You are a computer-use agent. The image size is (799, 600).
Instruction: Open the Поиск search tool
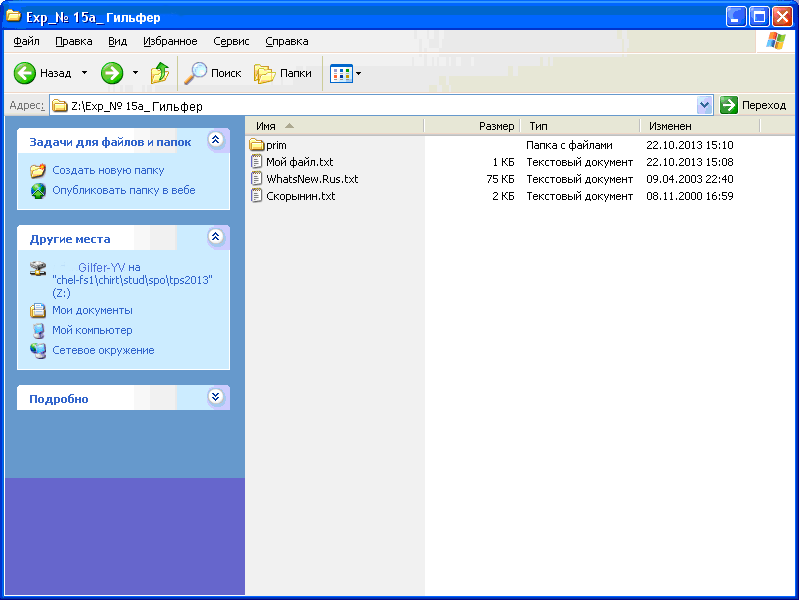pyautogui.click(x=212, y=73)
